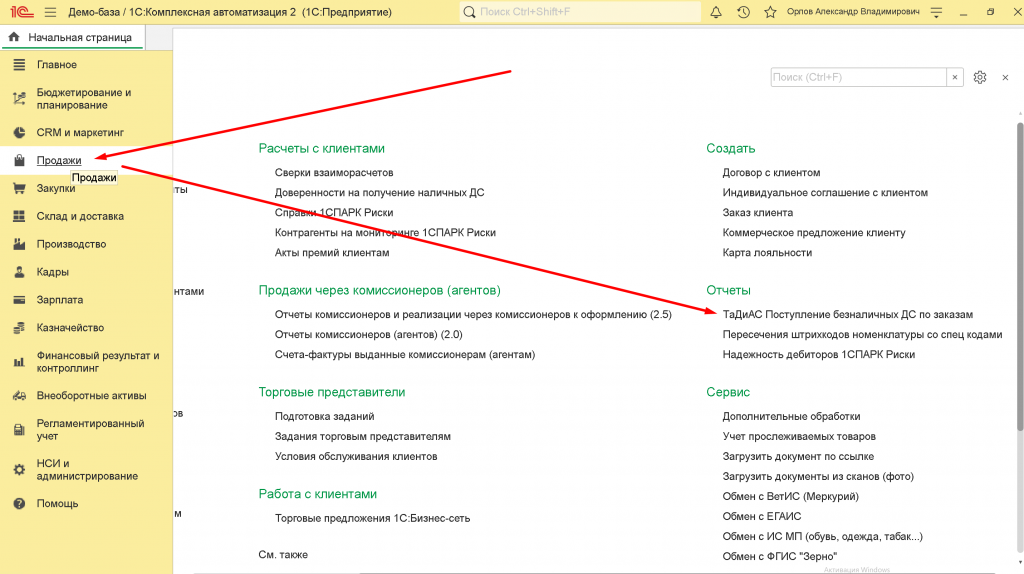Open Акты премий клиентам
The image size is (1024, 574).
332,253
